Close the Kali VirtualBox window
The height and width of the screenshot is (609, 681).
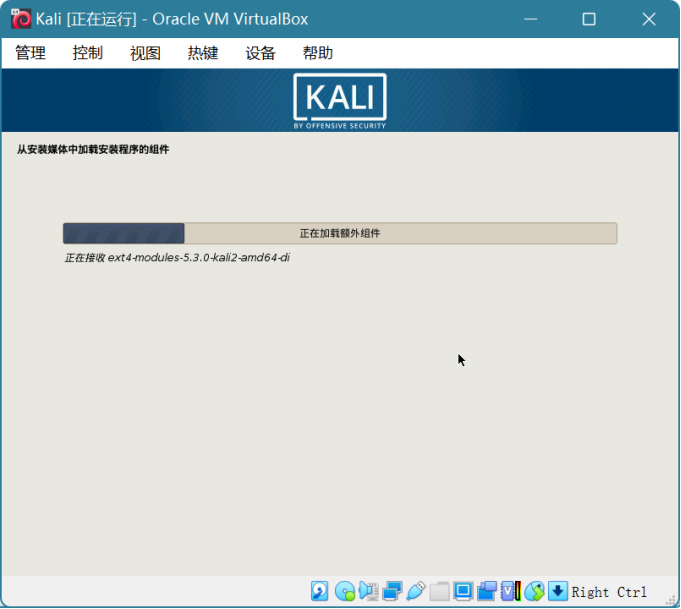(649, 19)
